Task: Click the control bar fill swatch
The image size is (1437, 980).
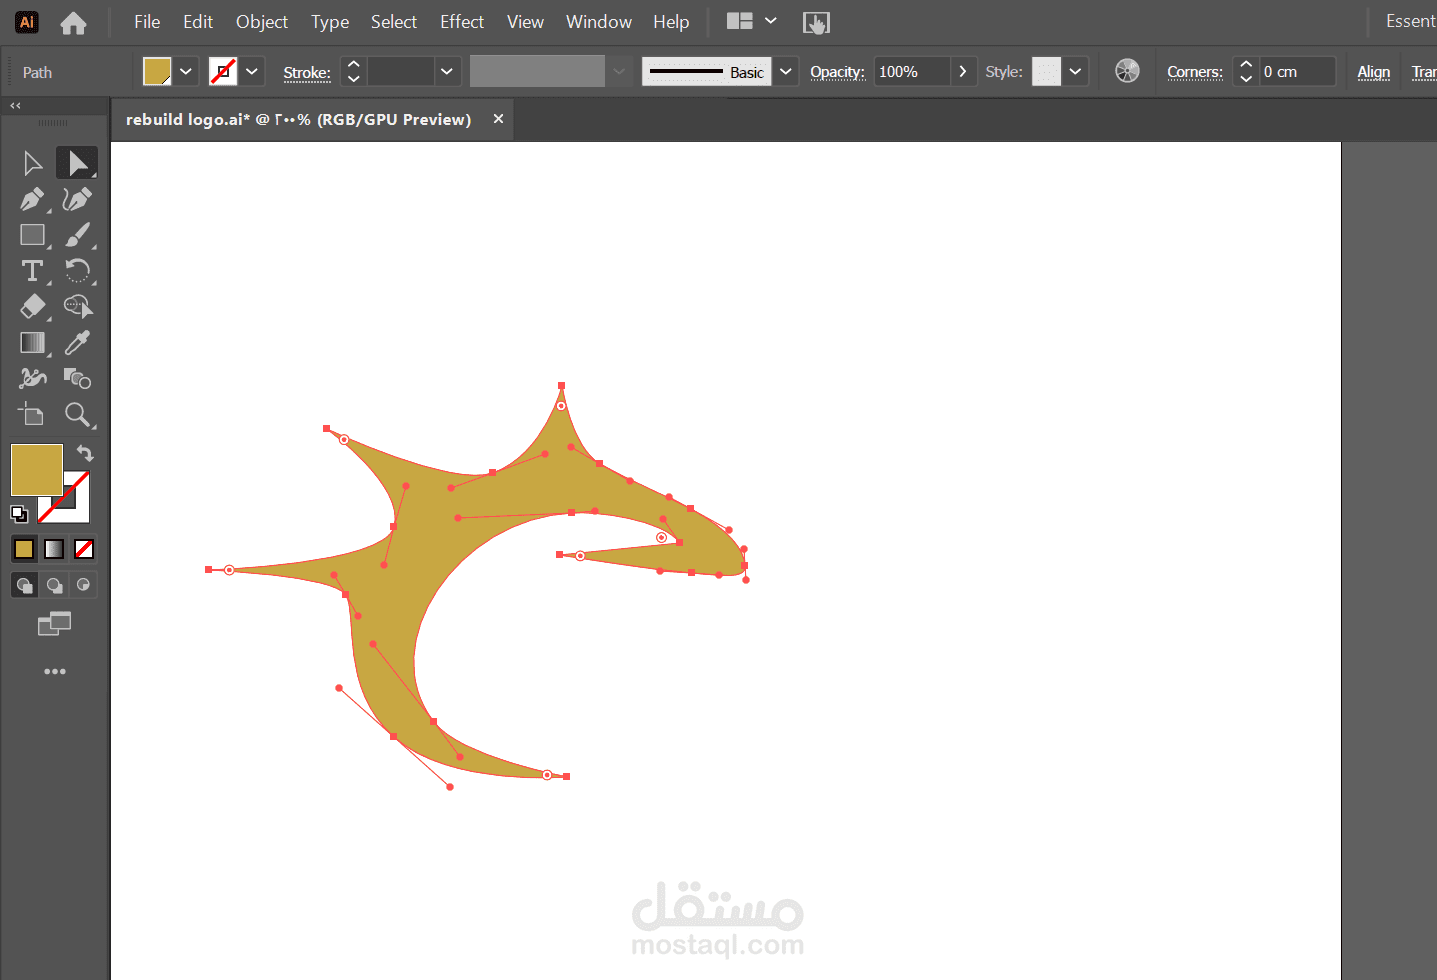Action: pyautogui.click(x=157, y=71)
